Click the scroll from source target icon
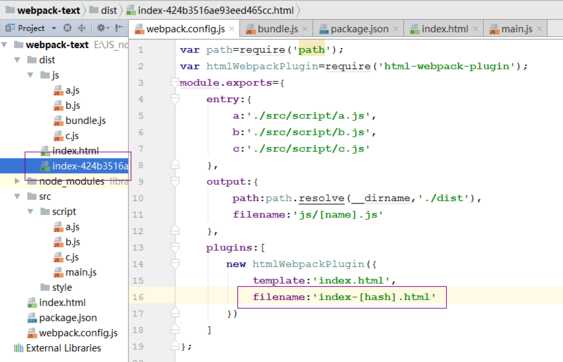 (67, 28)
